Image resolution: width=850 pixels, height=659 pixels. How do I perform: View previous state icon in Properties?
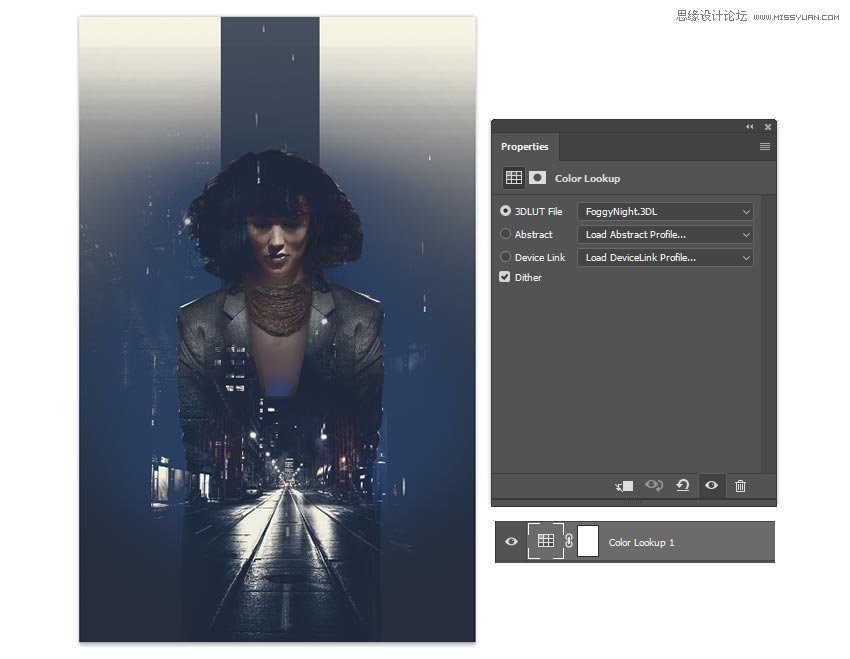[654, 485]
